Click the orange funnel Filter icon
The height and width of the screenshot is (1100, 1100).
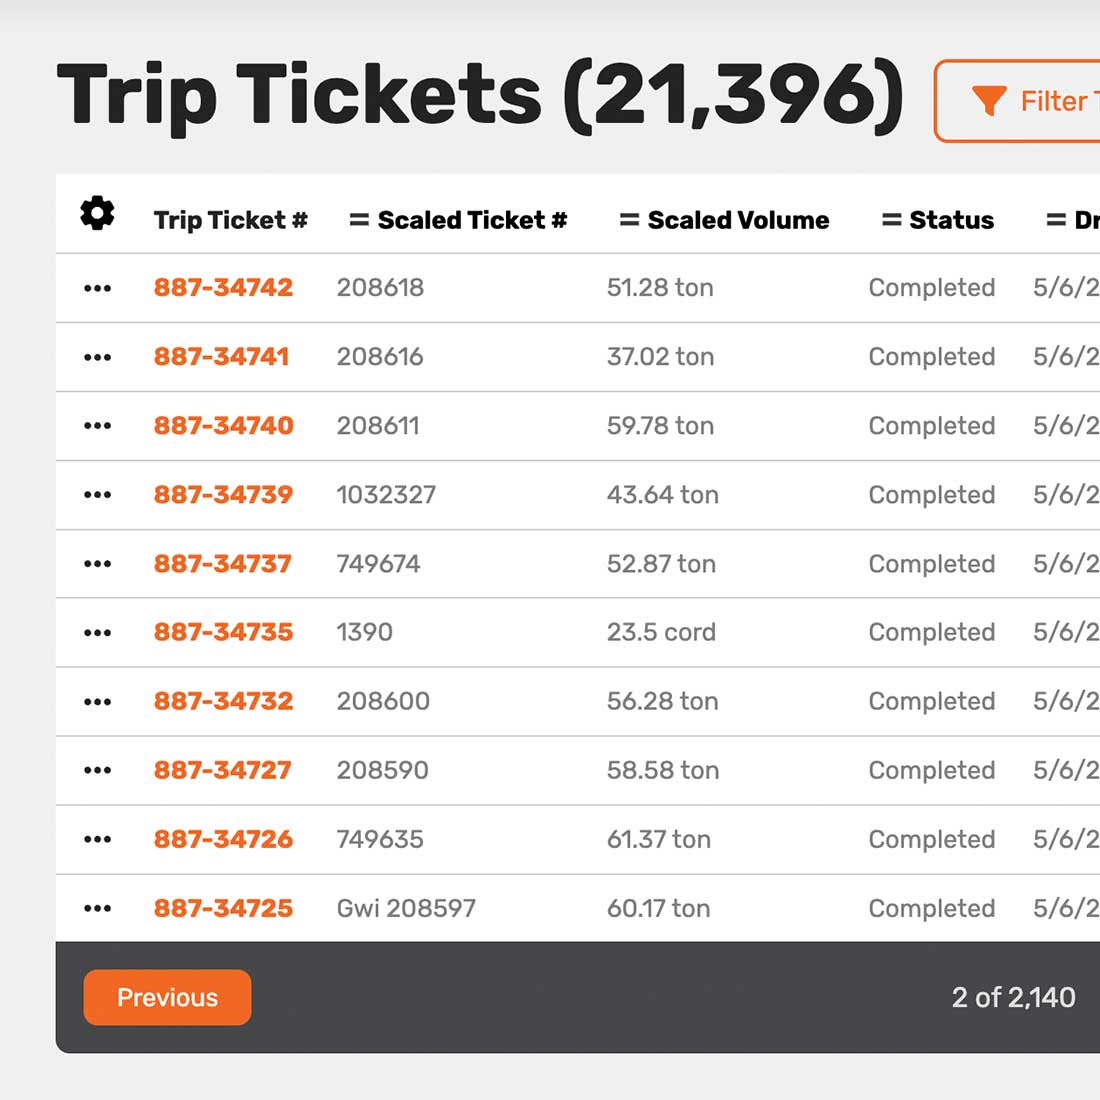[988, 101]
